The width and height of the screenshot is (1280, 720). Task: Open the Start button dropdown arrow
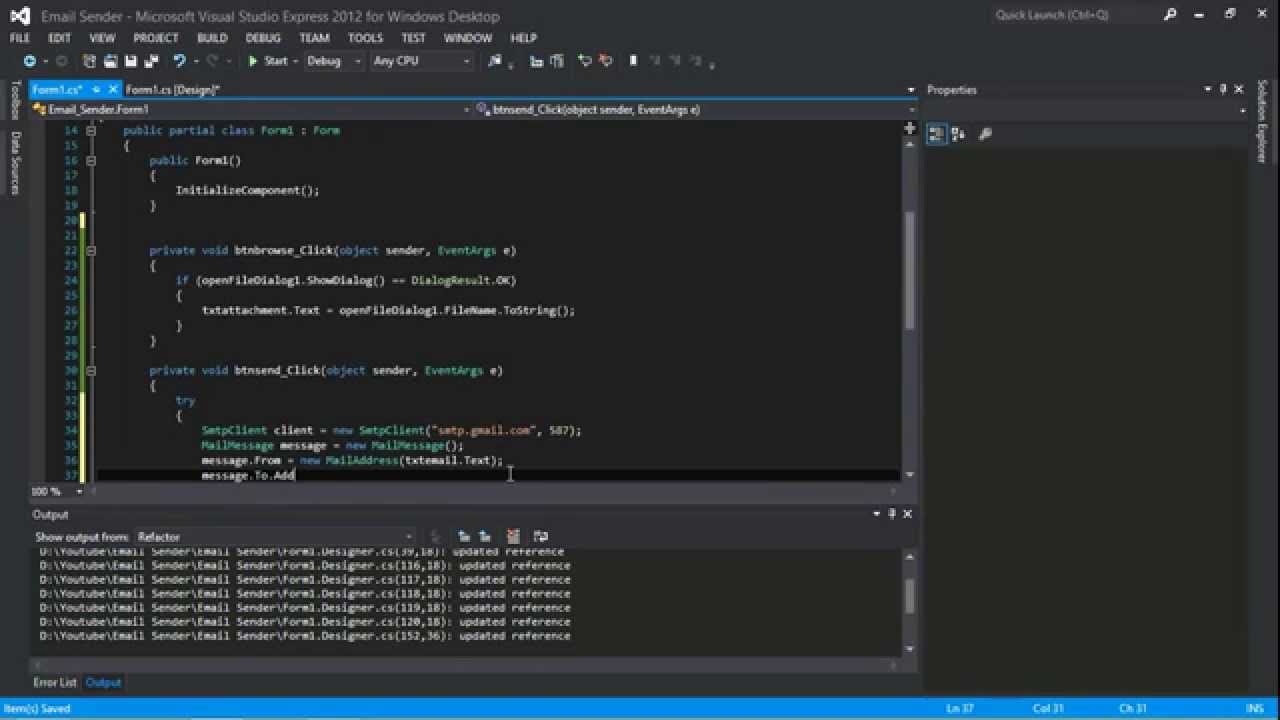pyautogui.click(x=296, y=61)
